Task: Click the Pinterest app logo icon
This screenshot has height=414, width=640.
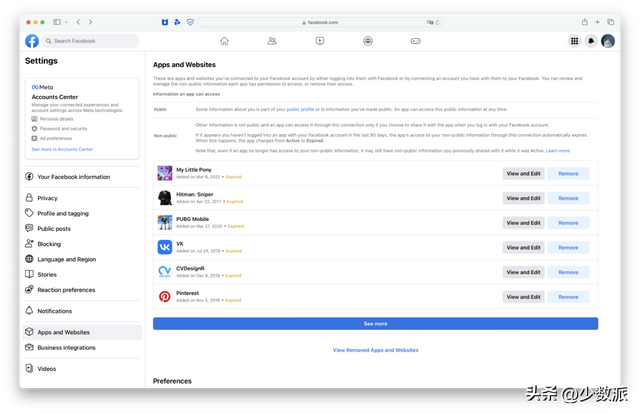Action: (165, 296)
